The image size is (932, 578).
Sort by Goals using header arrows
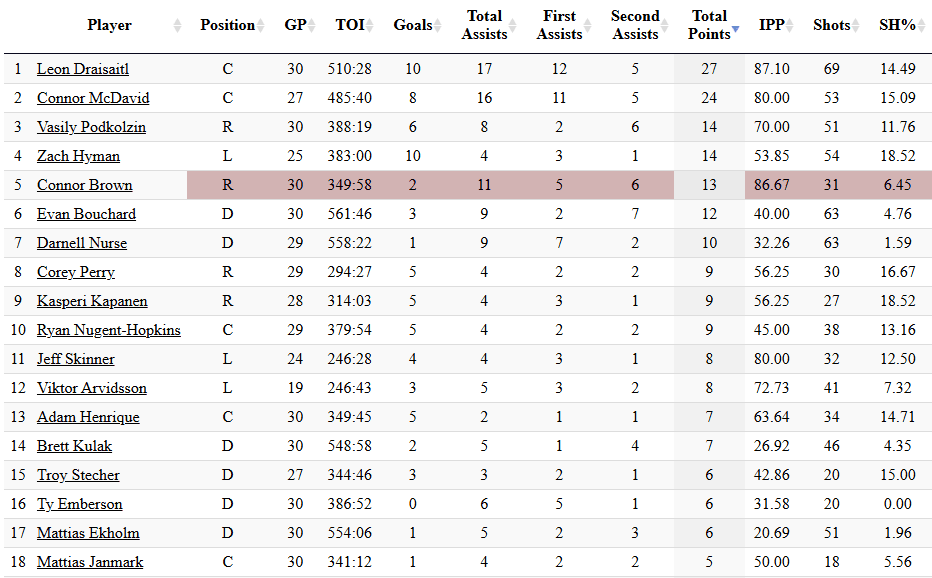point(438,26)
